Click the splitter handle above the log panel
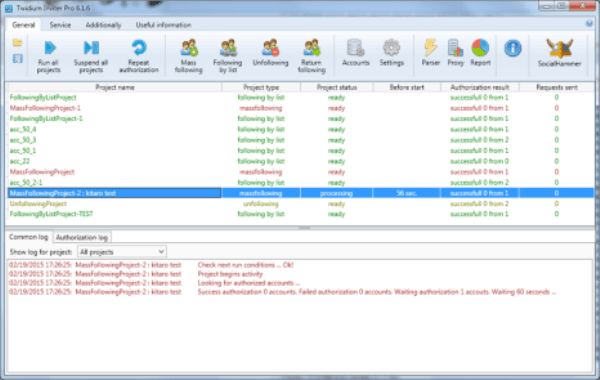The image size is (600, 380). 305,228
